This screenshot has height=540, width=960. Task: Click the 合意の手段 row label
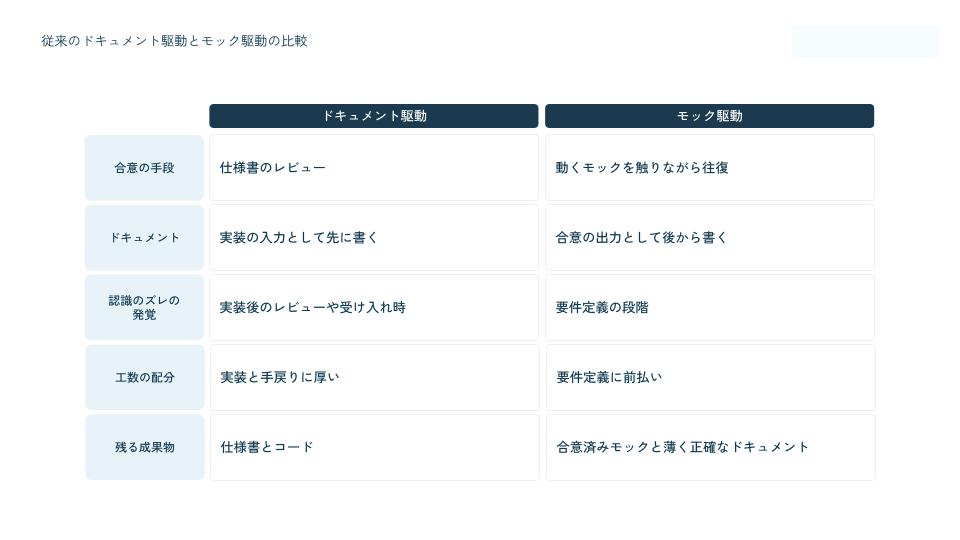click(144, 168)
